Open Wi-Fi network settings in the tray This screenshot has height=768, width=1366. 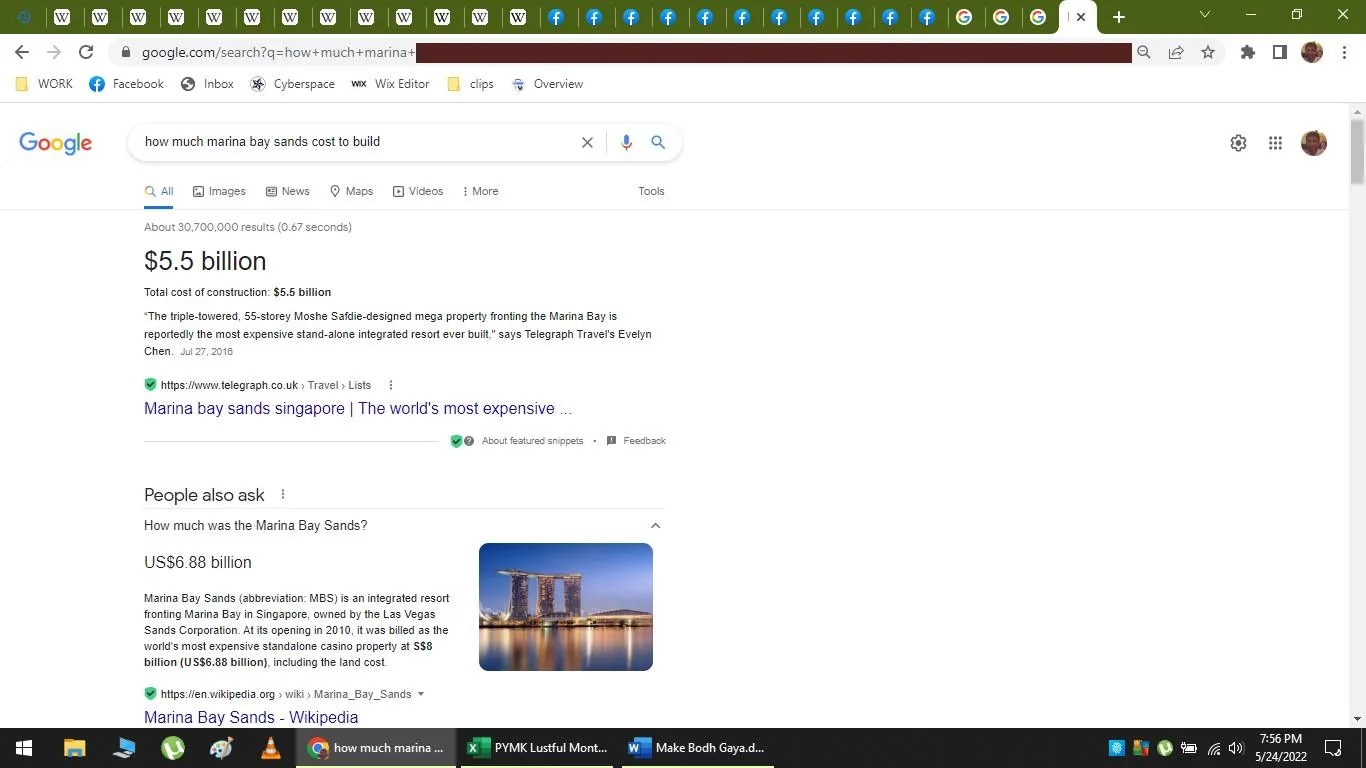click(x=1213, y=748)
